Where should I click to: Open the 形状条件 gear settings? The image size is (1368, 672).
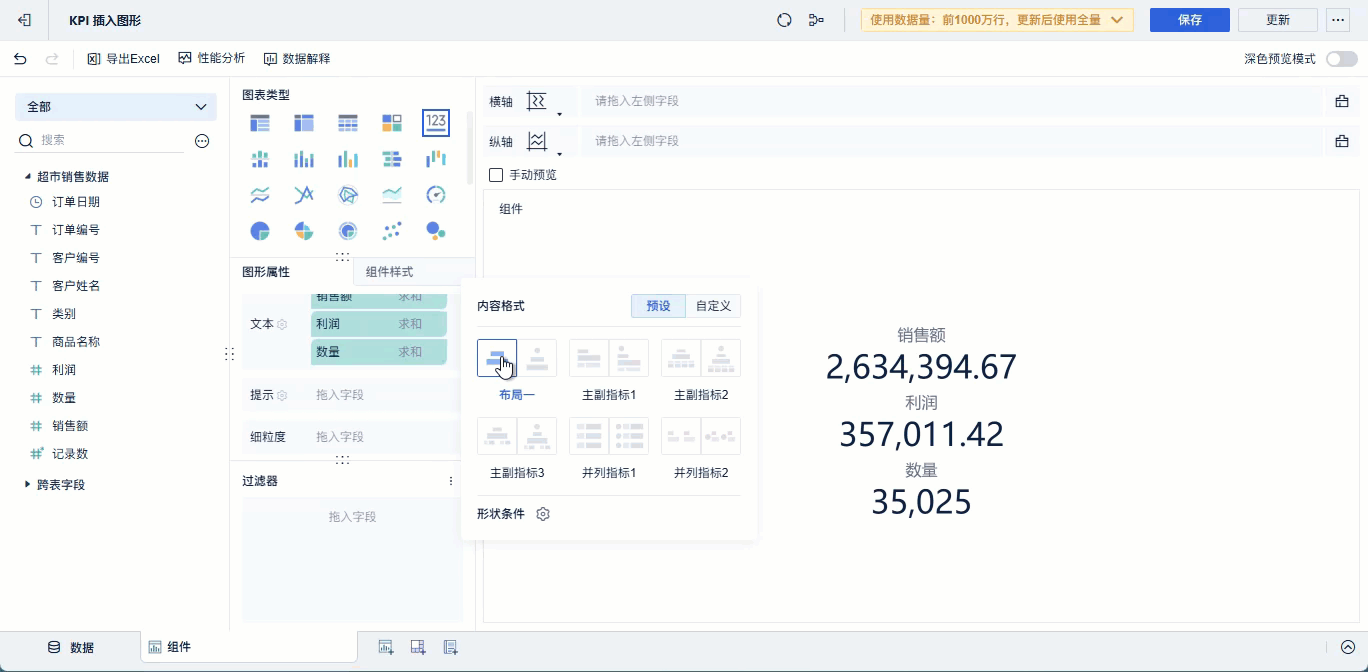pos(543,514)
